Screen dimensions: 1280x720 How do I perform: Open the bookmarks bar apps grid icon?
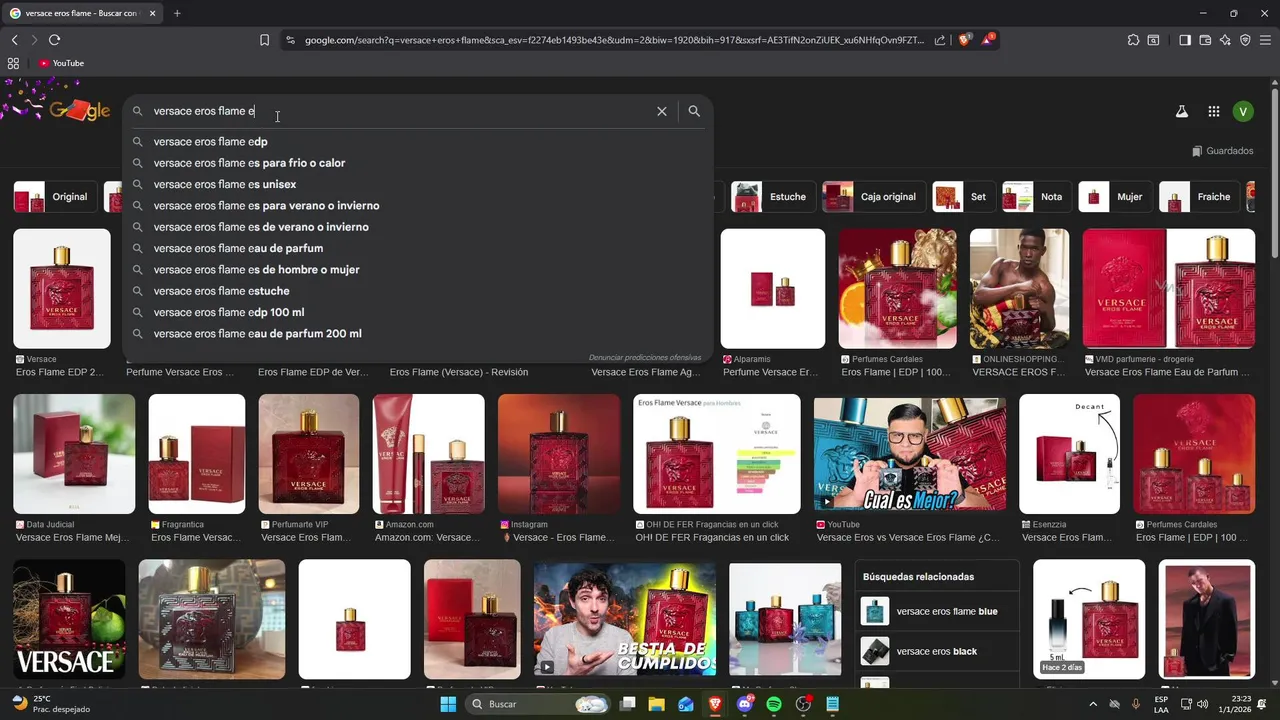(13, 63)
